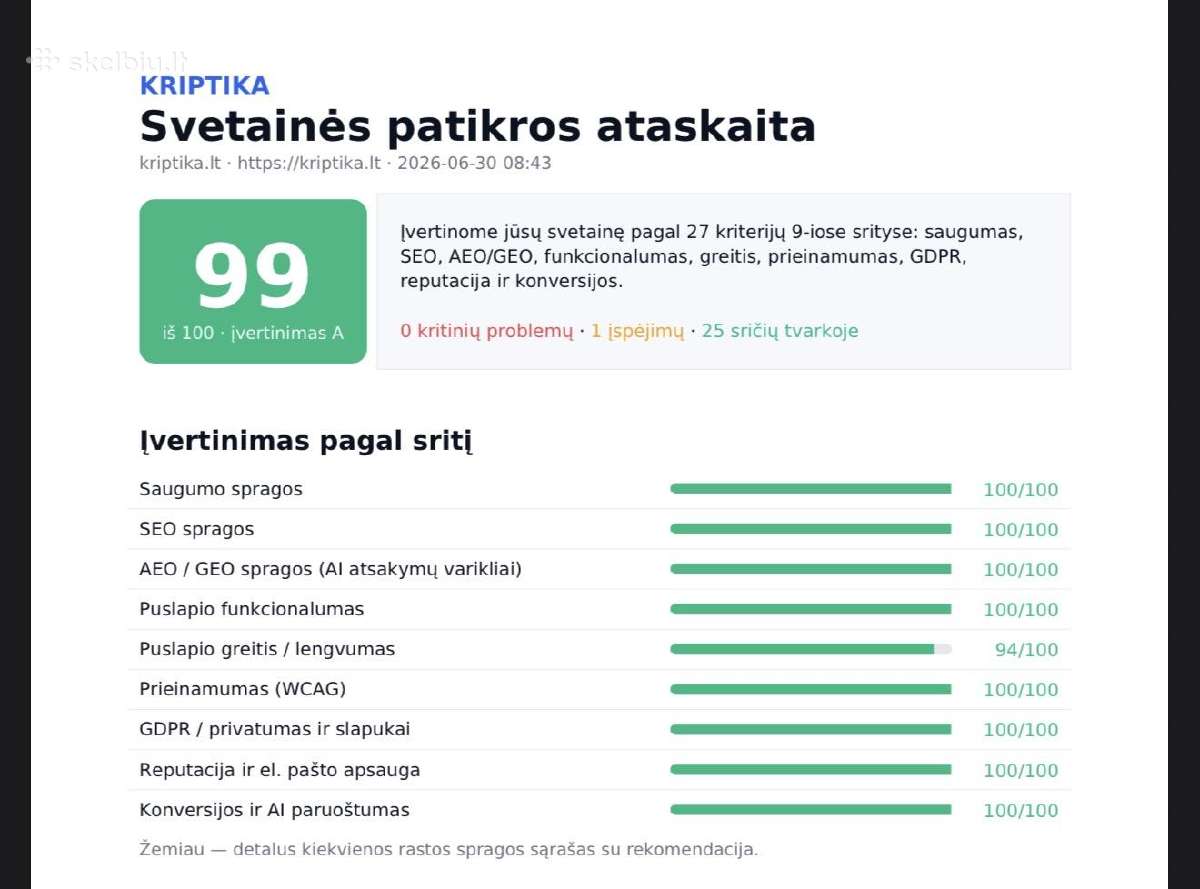Click the 94/100 score value
This screenshot has width=1200, height=889.
click(x=1026, y=650)
